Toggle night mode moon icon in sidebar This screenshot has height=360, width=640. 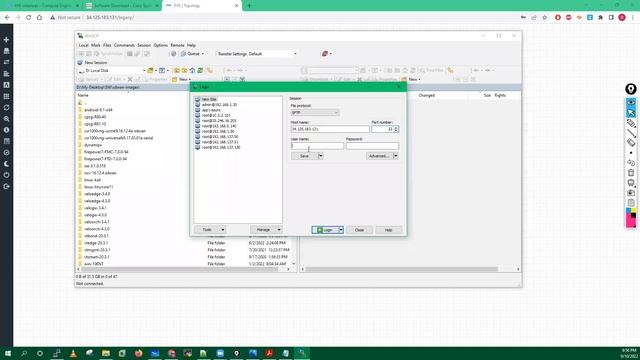coord(6,164)
